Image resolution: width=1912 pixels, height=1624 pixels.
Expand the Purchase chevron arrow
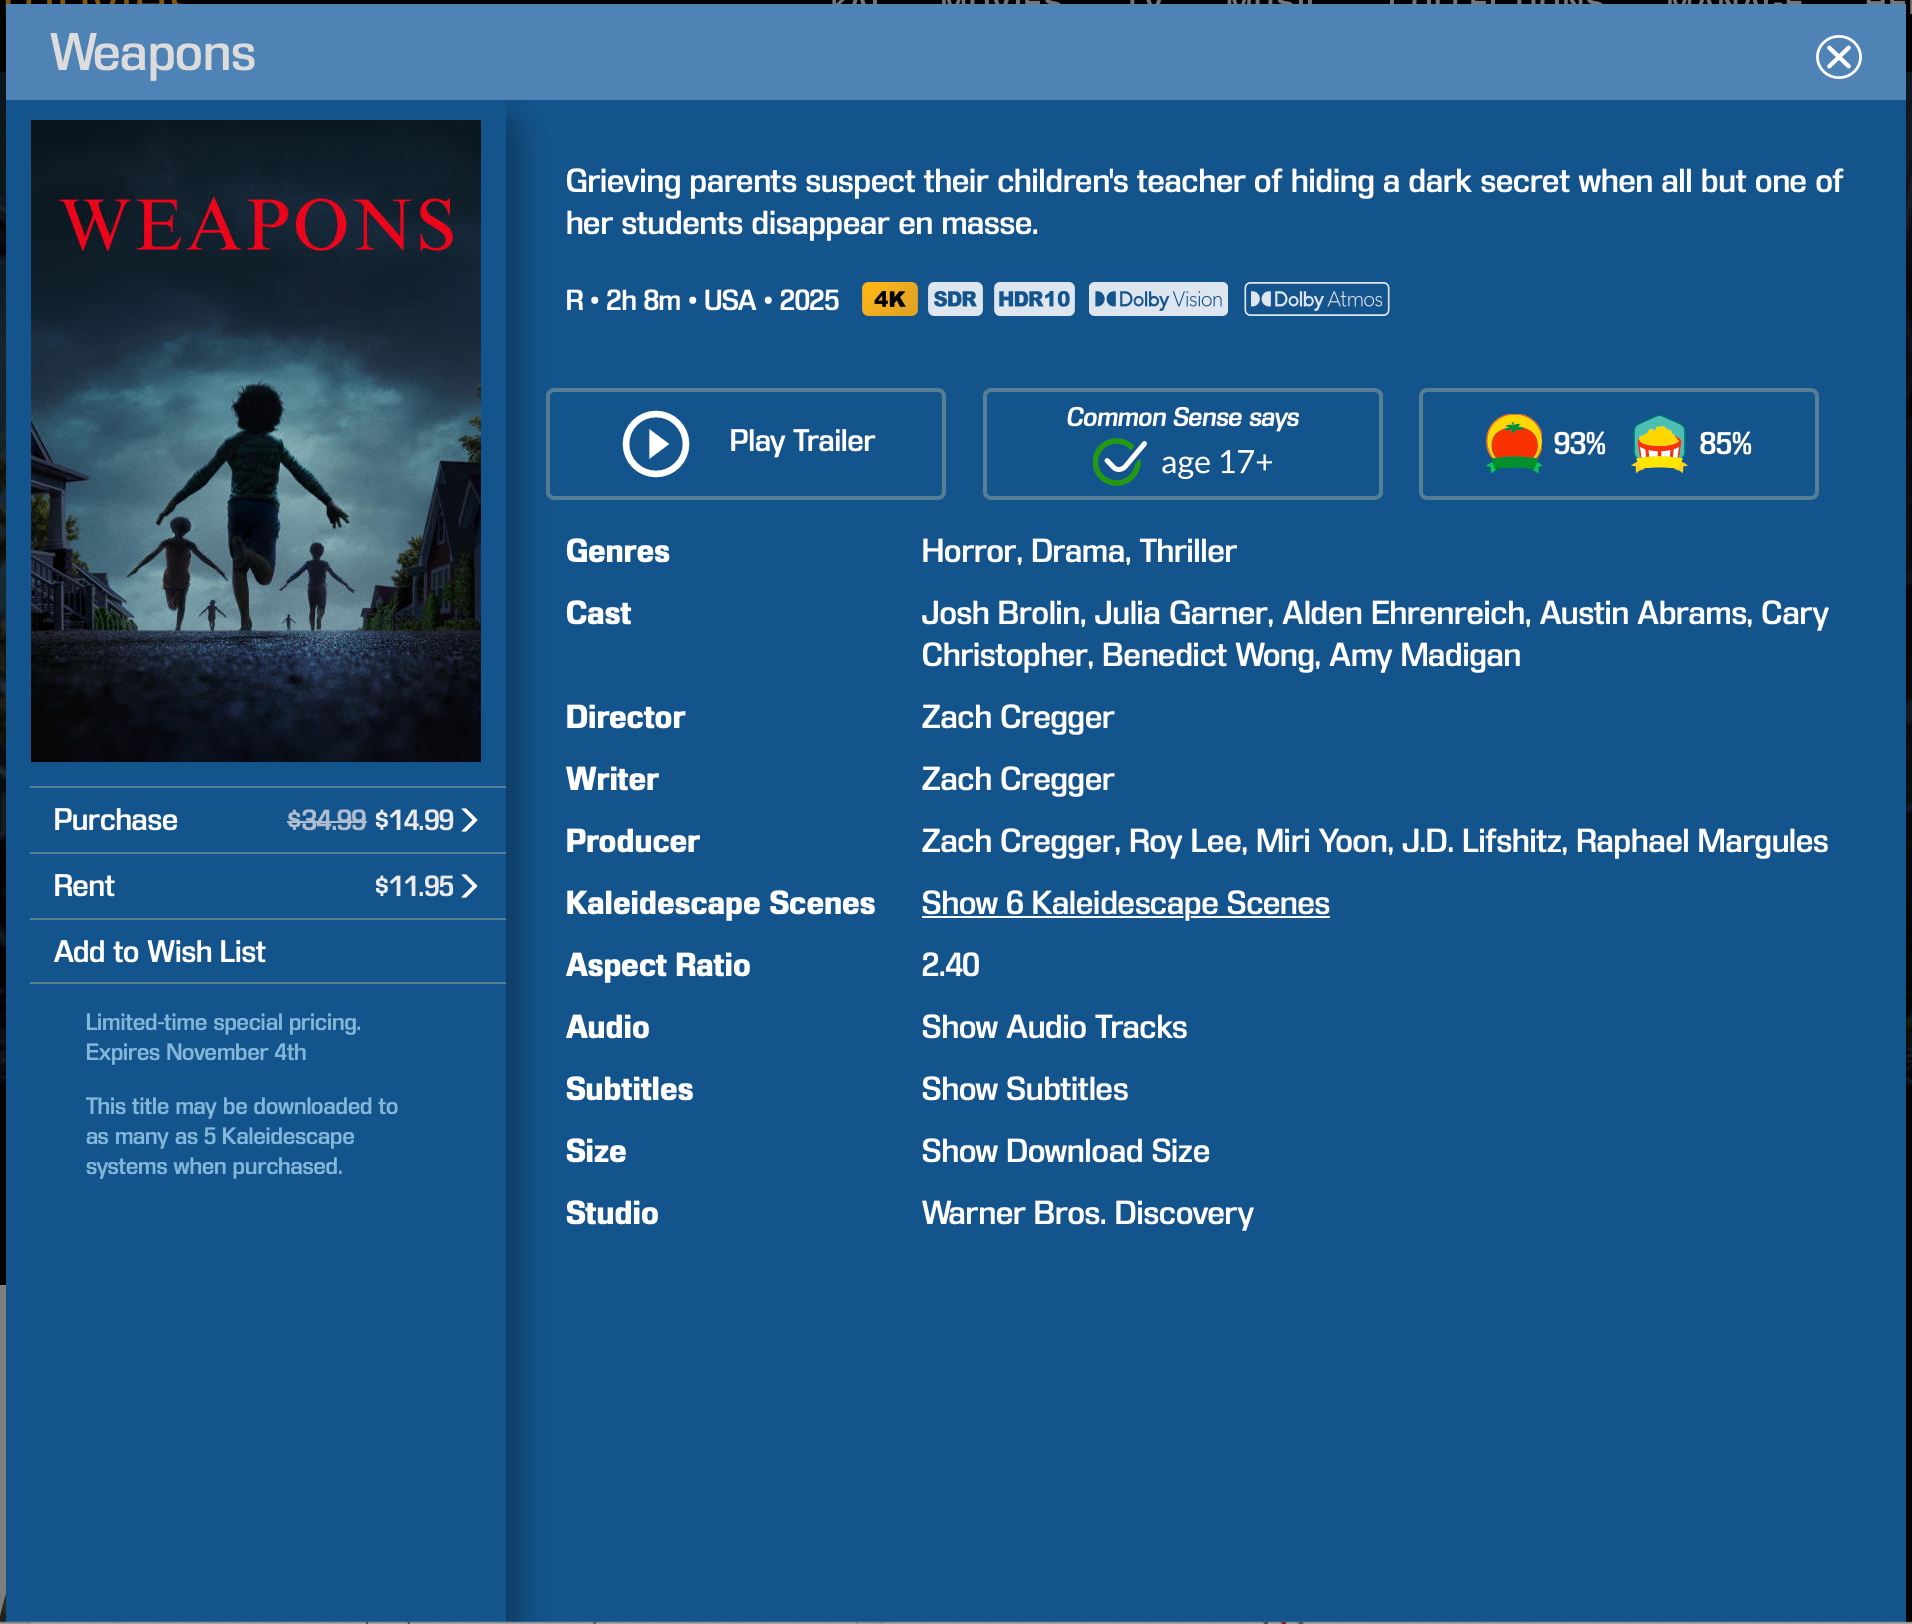(x=470, y=820)
